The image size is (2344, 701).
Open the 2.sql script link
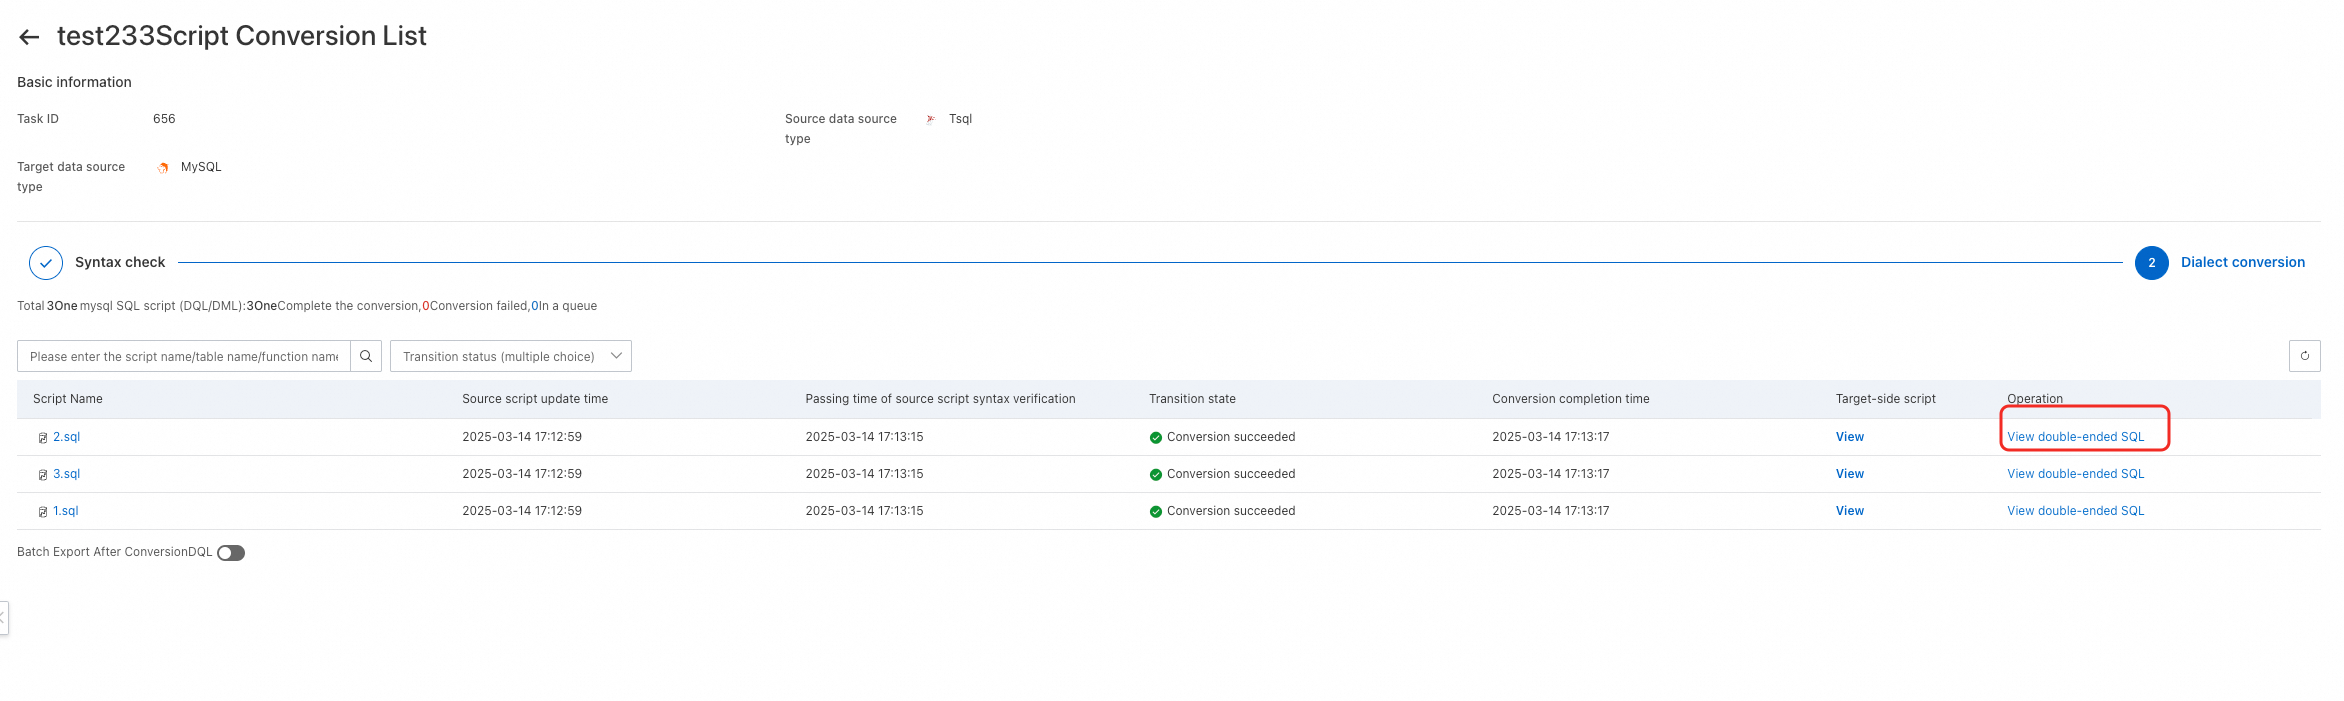[66, 437]
